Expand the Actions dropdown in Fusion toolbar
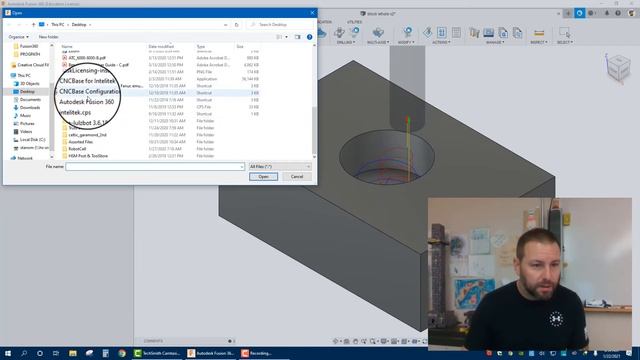 tap(441, 42)
